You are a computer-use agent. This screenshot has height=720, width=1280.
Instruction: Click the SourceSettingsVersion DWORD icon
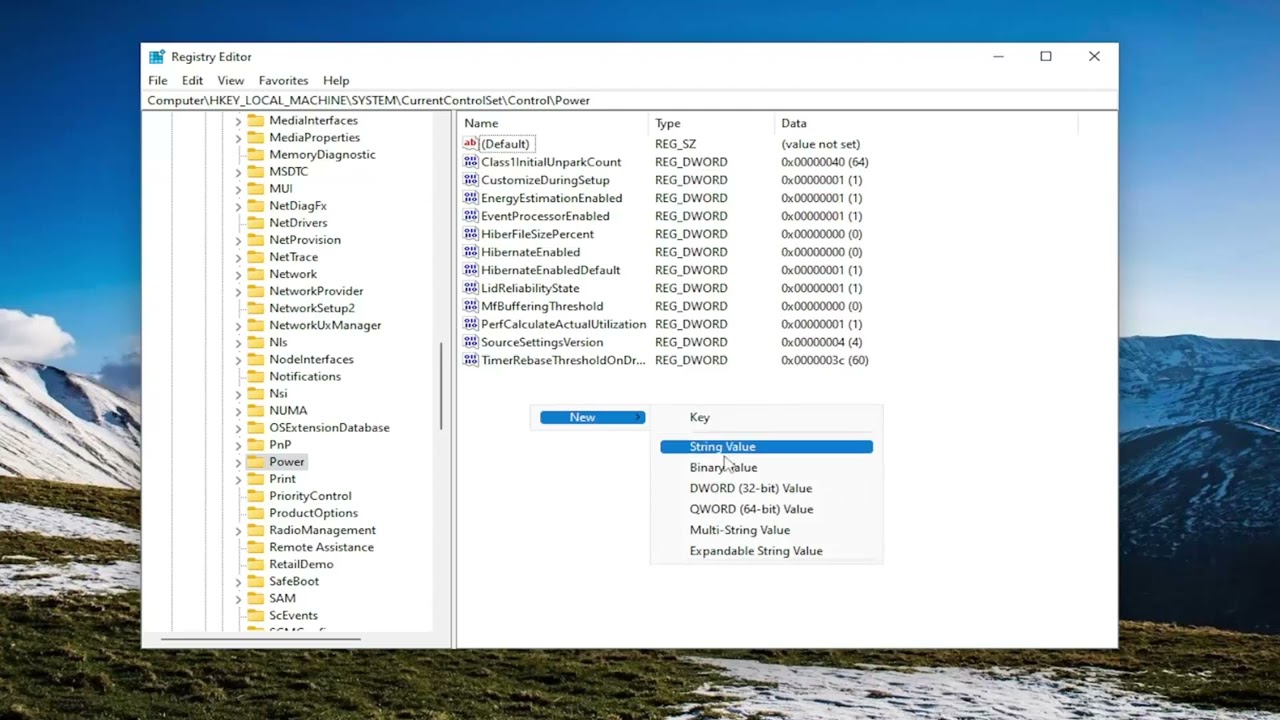tap(471, 342)
